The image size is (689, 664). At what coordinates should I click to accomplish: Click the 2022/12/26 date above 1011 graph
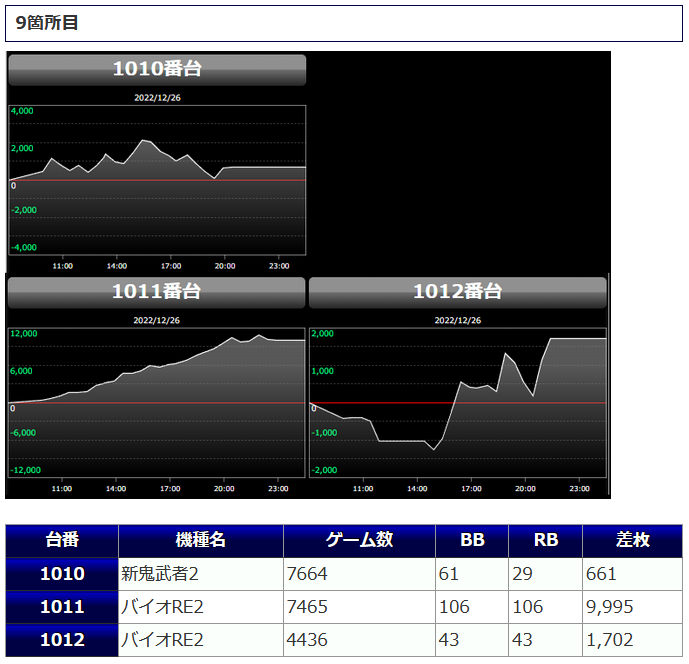156,320
